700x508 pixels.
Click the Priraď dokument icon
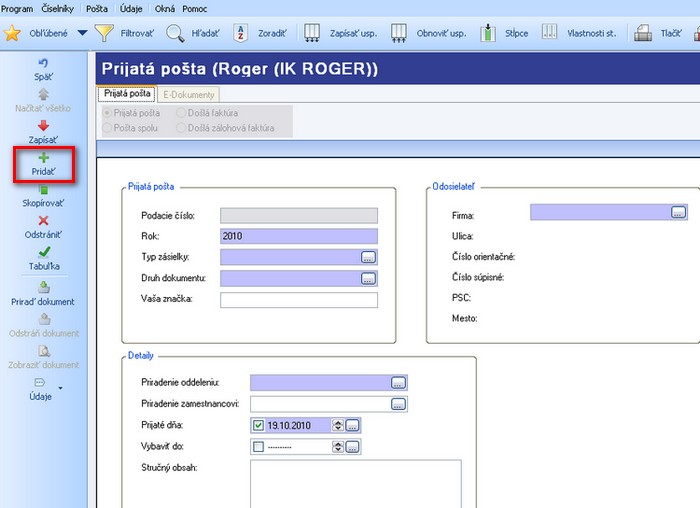click(x=44, y=287)
